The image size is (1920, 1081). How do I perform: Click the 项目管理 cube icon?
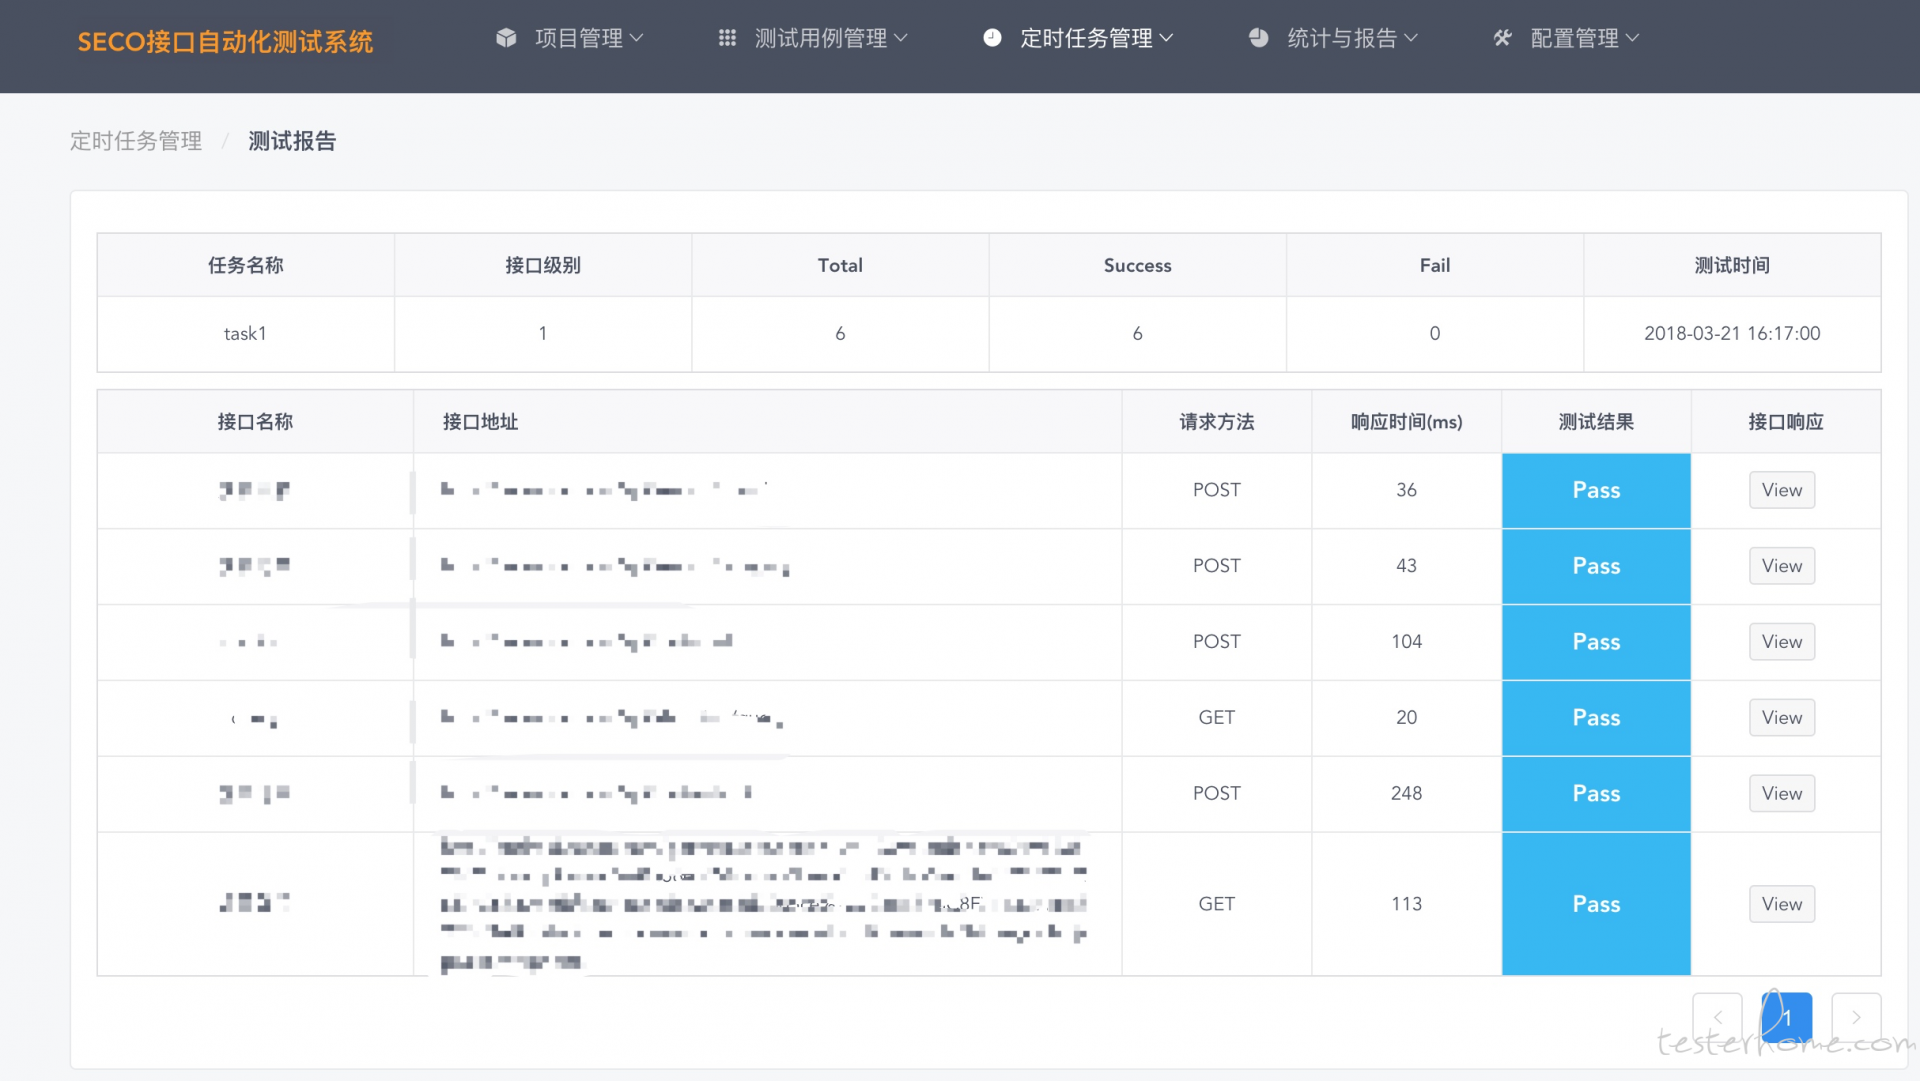pyautogui.click(x=506, y=38)
